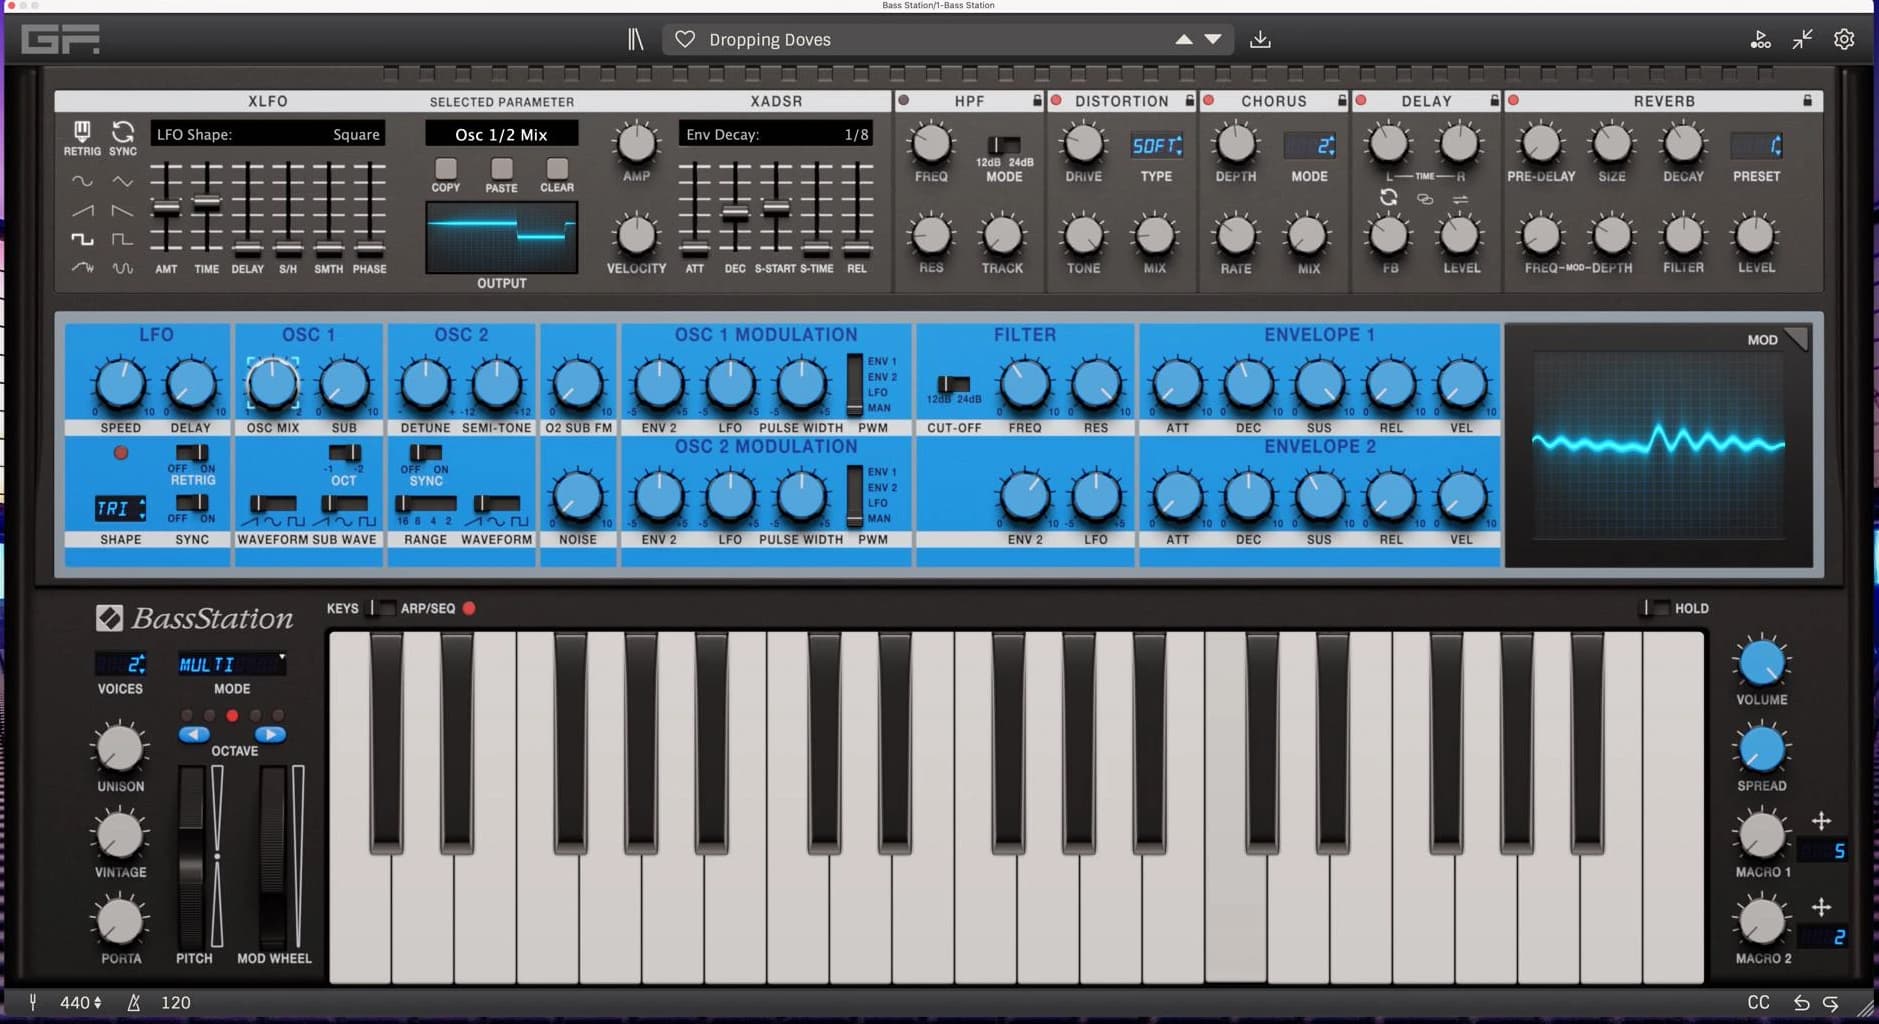Click the Octave up right arrow button
The width and height of the screenshot is (1879, 1024).
click(x=270, y=735)
